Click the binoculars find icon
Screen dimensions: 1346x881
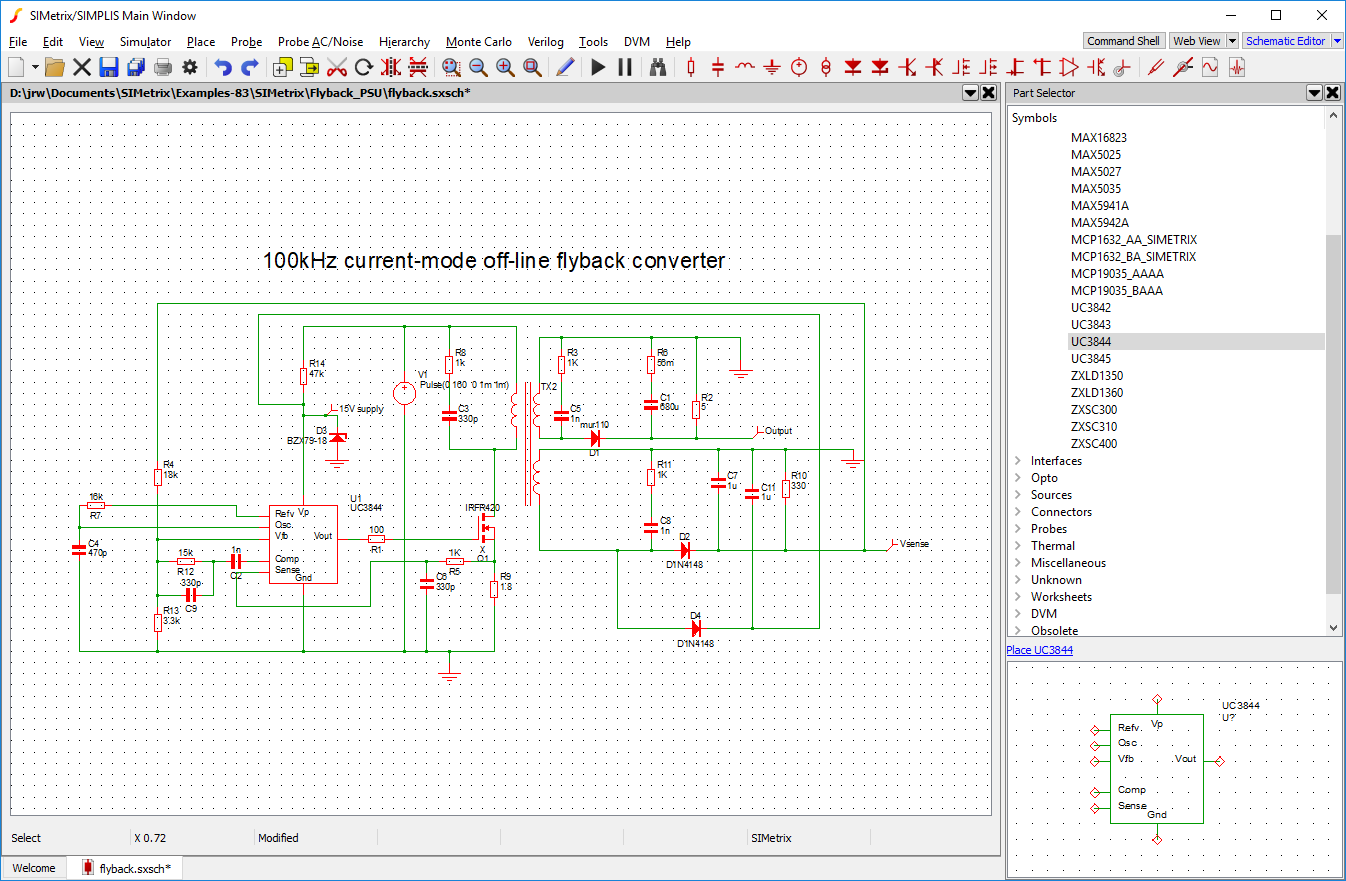[658, 67]
